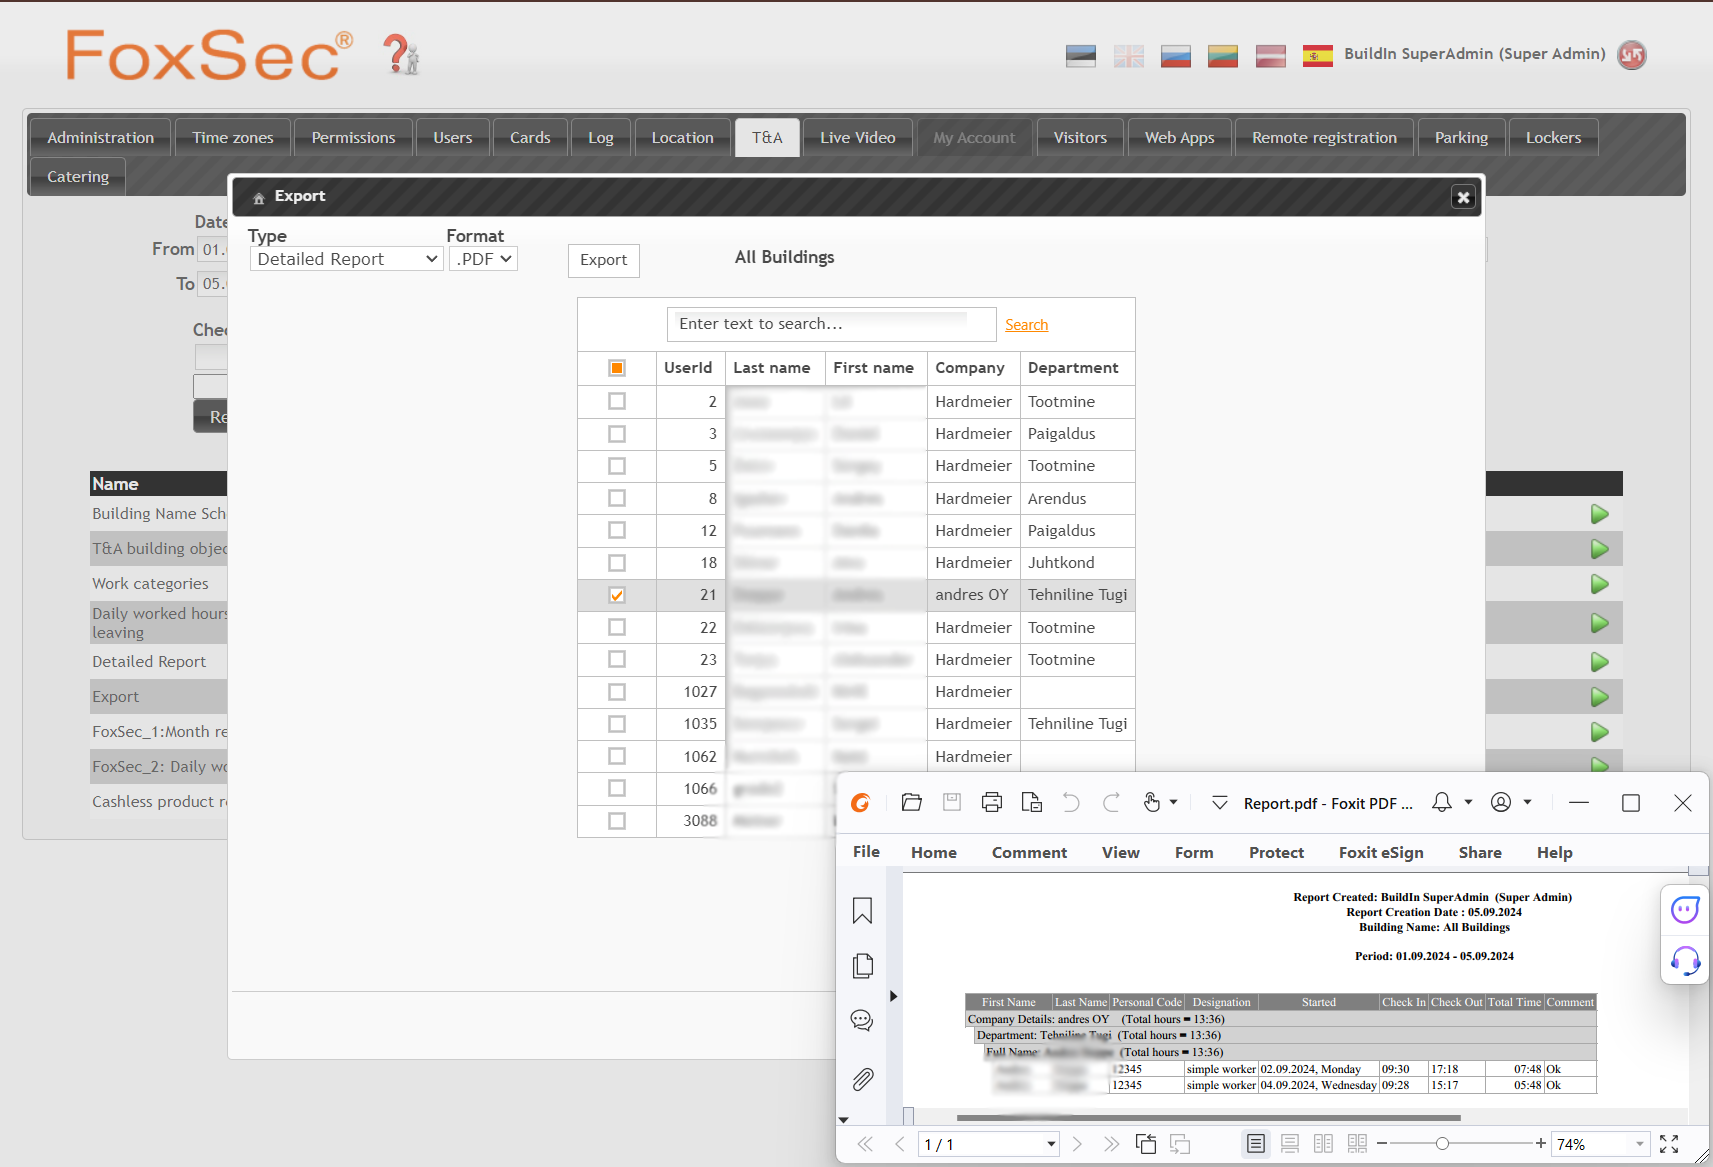Viewport: 1713px width, 1167px height.
Task: Go to next page in Foxit
Action: pos(1077,1144)
